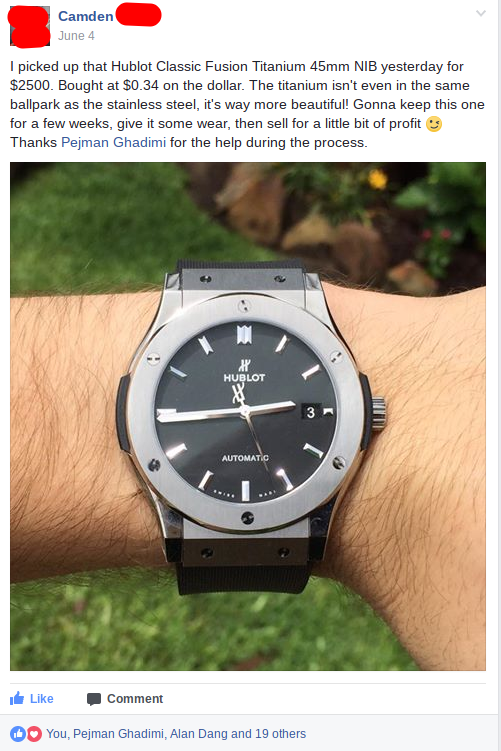Screen dimensions: 501x751
Task: Open the June 4 post timestamp
Action: click(76, 36)
